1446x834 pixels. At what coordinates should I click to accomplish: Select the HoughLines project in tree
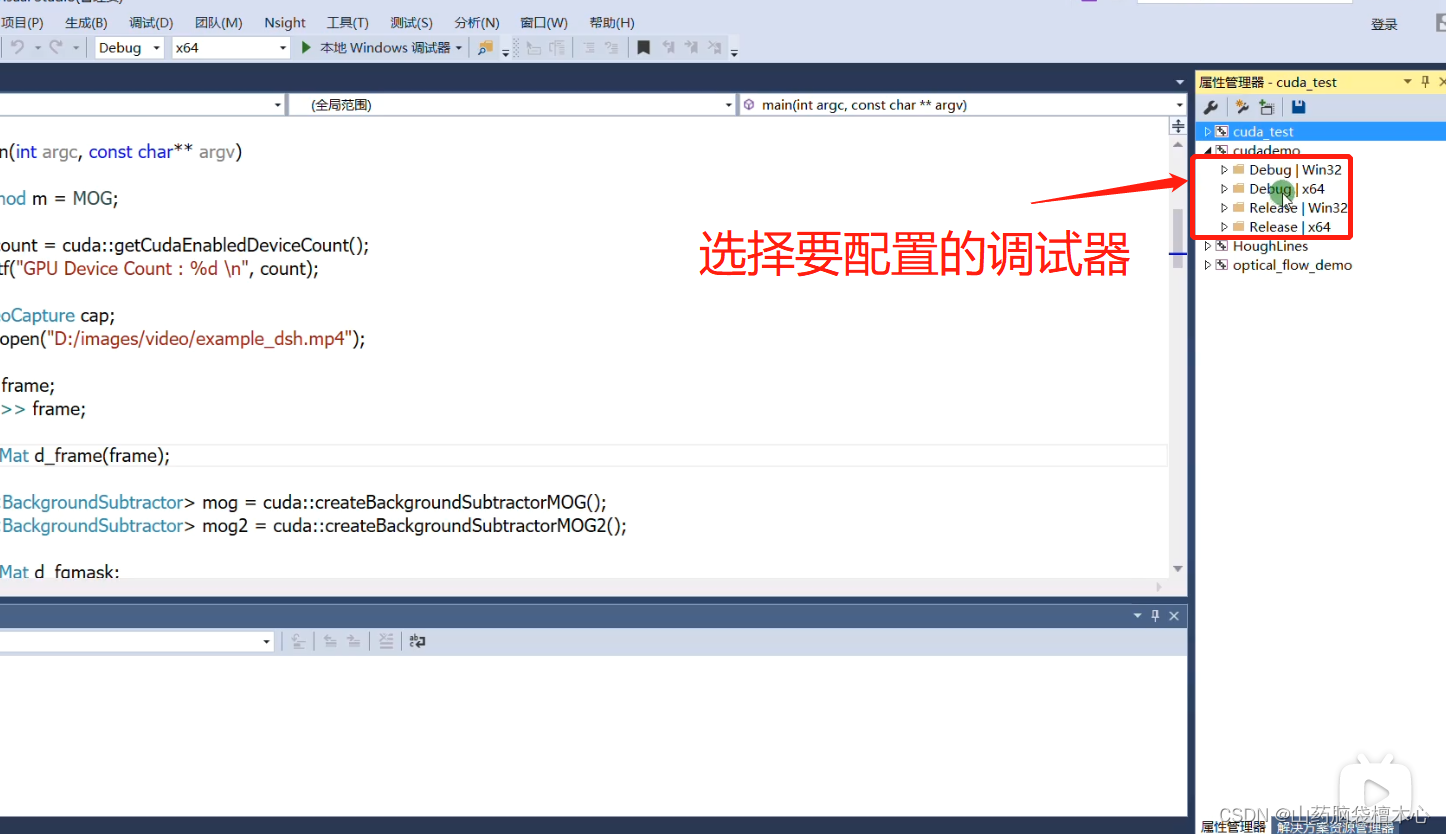tap(1270, 246)
